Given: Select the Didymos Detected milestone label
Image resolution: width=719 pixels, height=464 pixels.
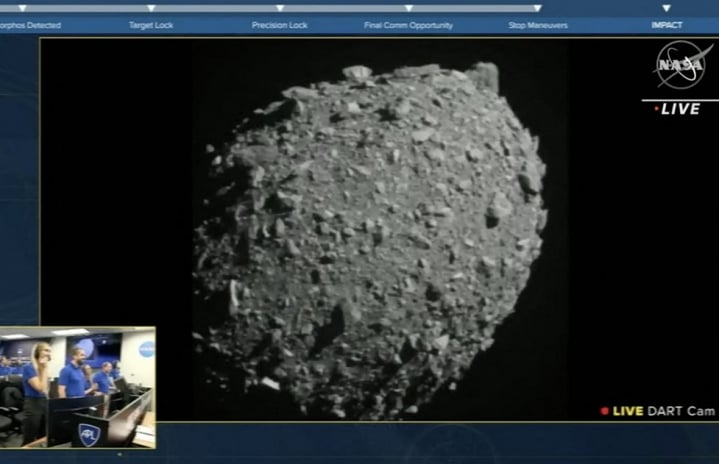Looking at the screenshot, I should tap(30, 25).
